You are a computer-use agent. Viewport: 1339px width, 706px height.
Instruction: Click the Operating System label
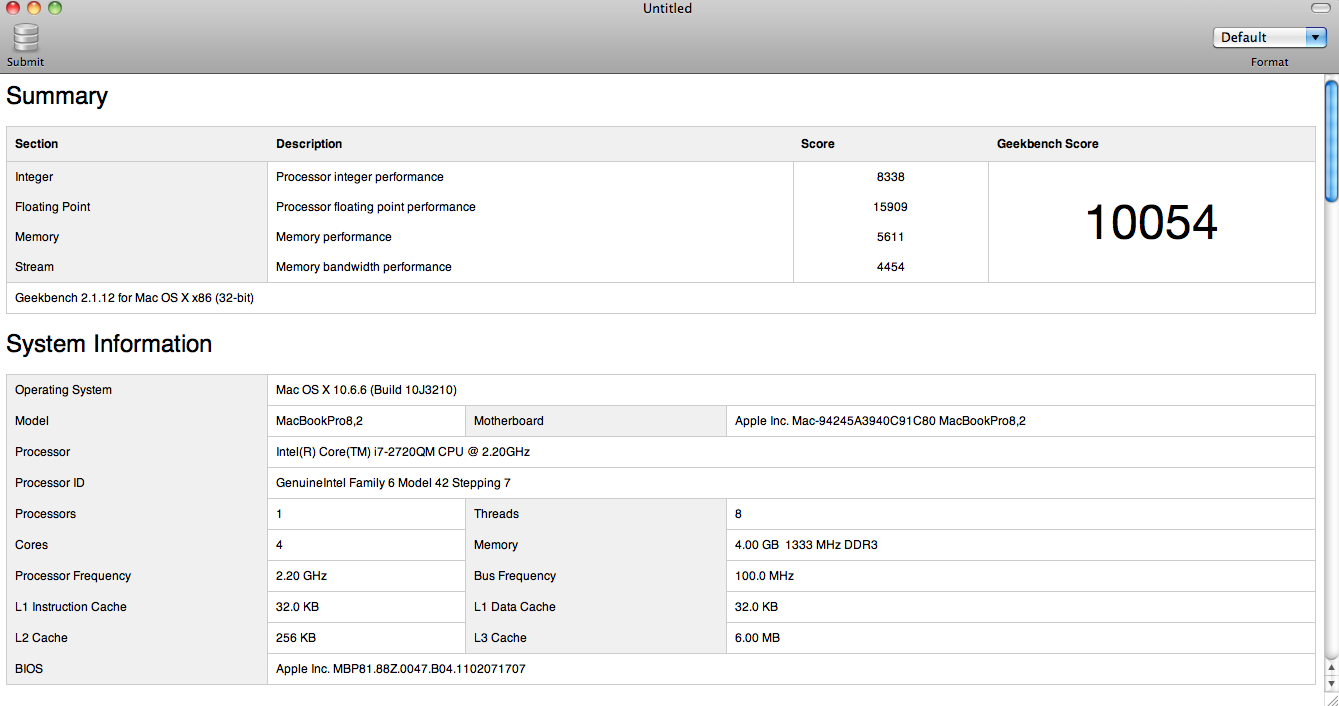pos(63,390)
